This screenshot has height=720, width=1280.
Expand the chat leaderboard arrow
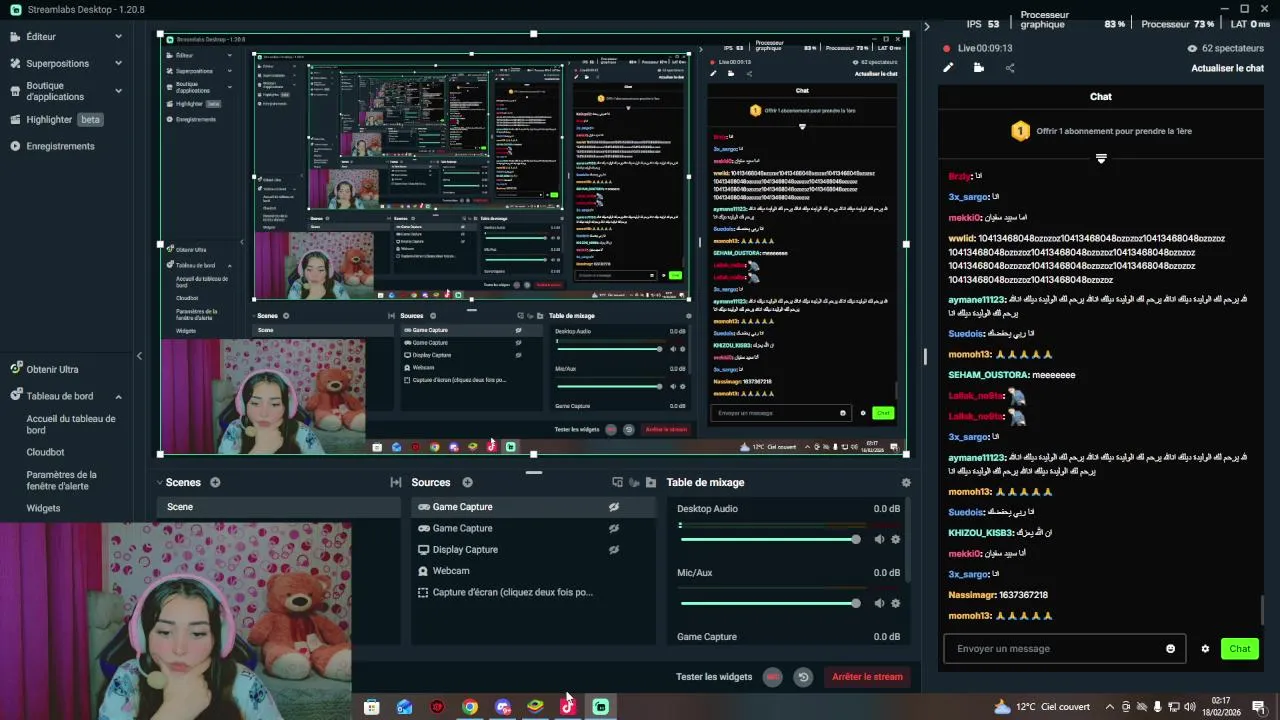click(1101, 158)
